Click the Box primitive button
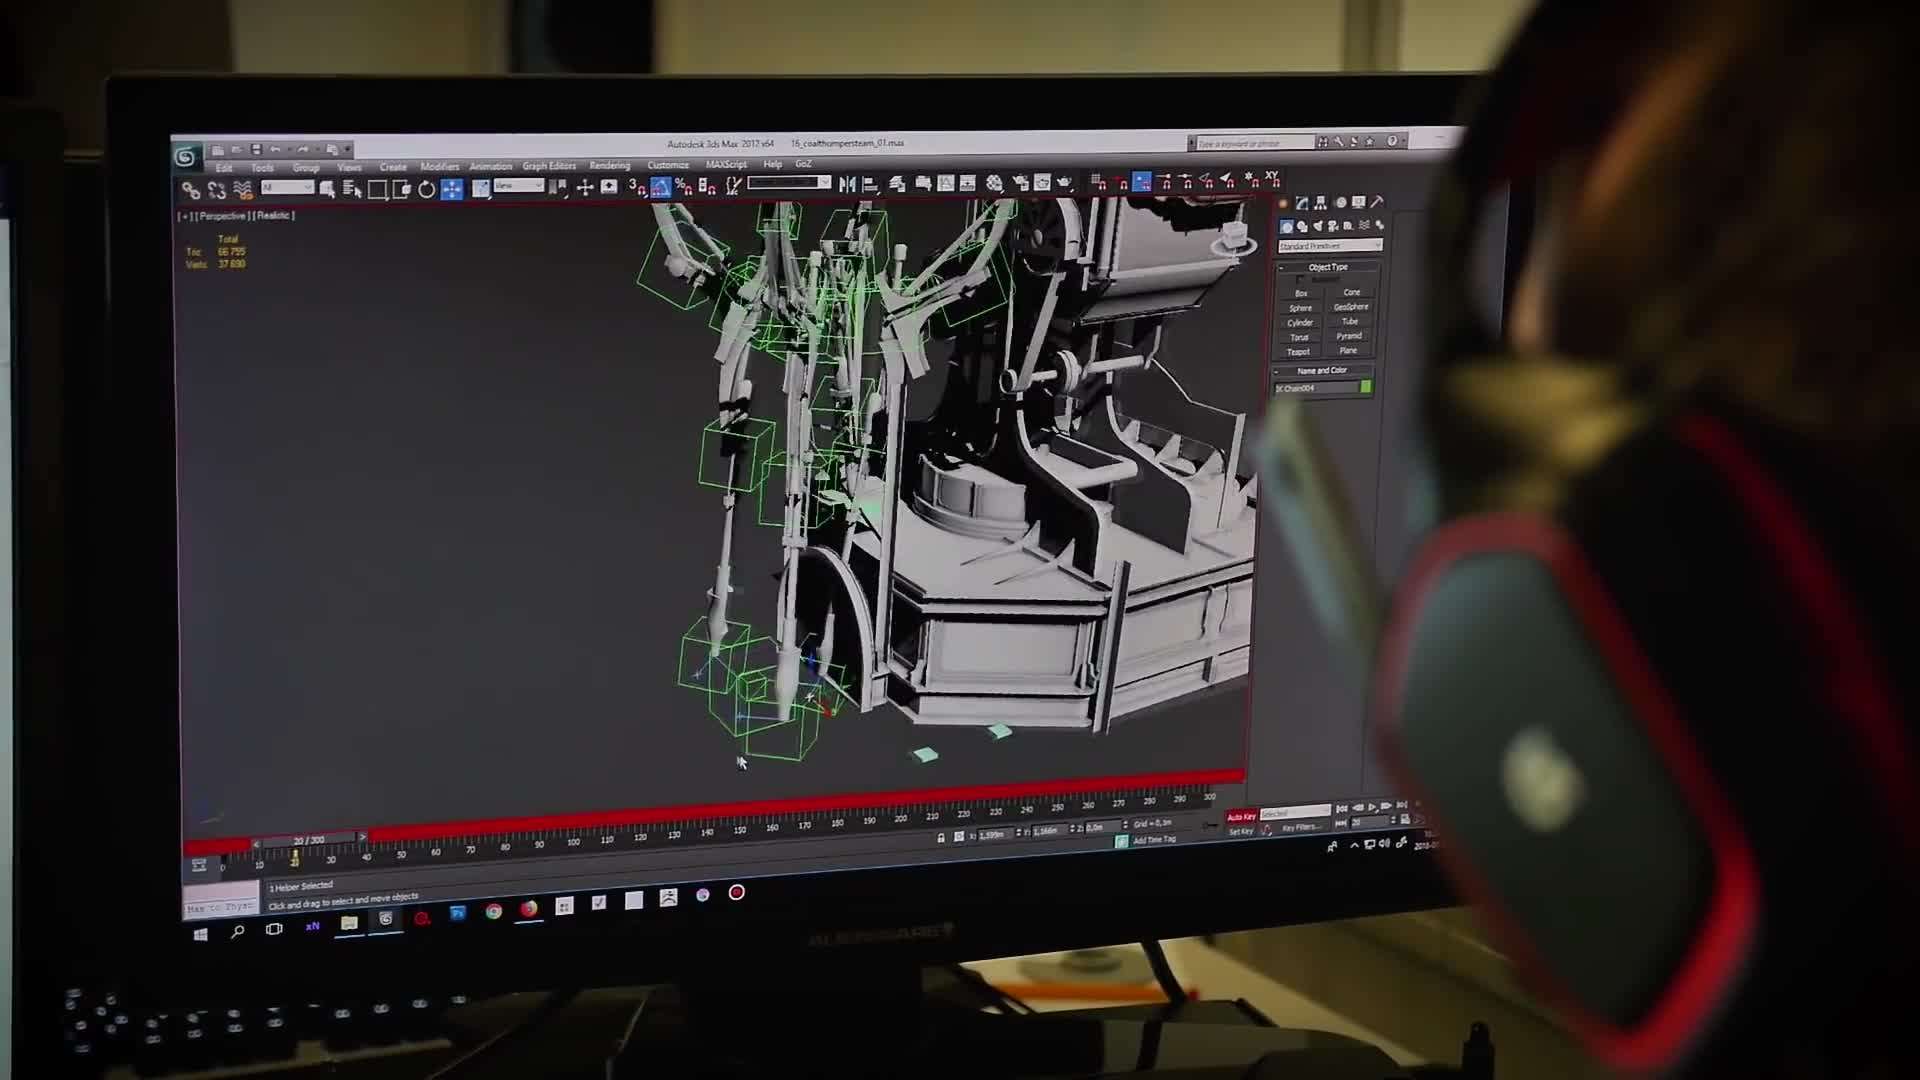 tap(1301, 293)
